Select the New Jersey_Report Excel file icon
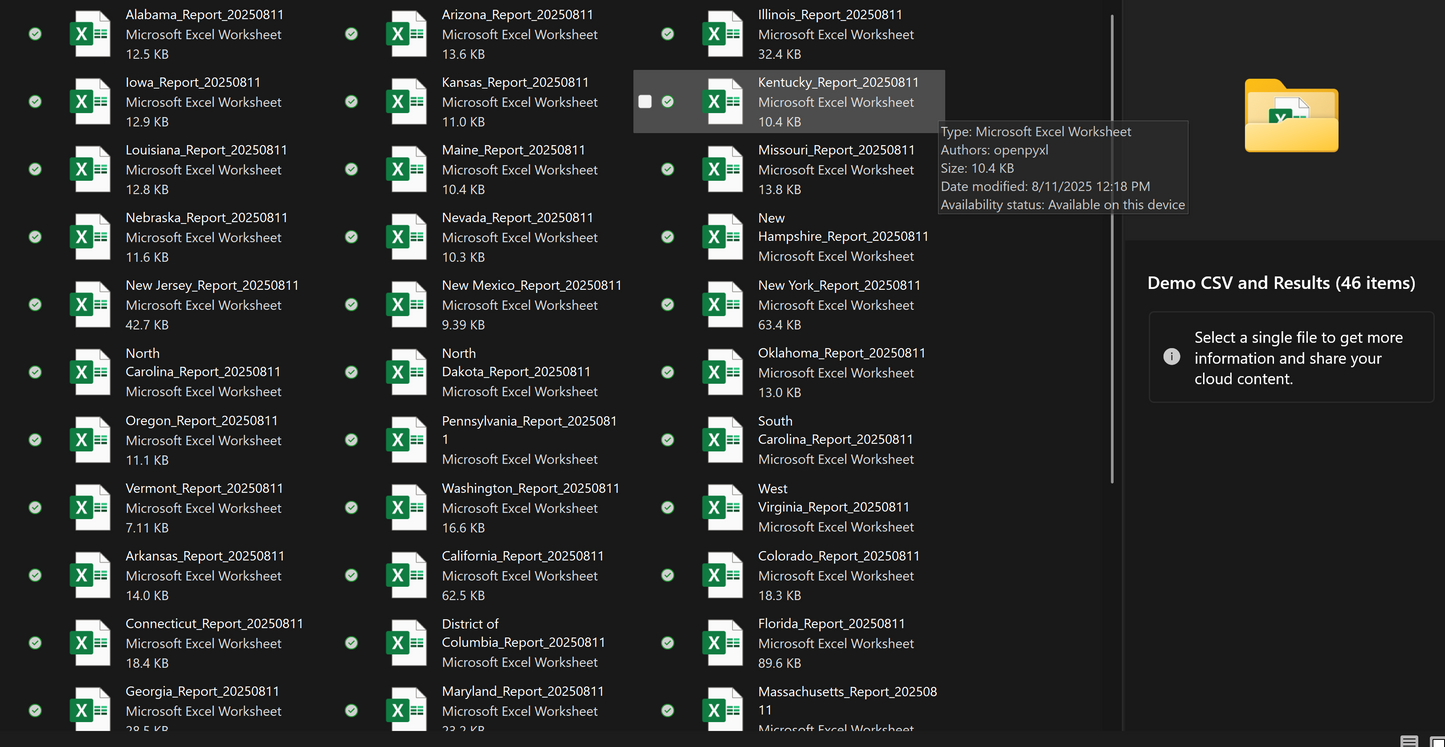 point(90,305)
